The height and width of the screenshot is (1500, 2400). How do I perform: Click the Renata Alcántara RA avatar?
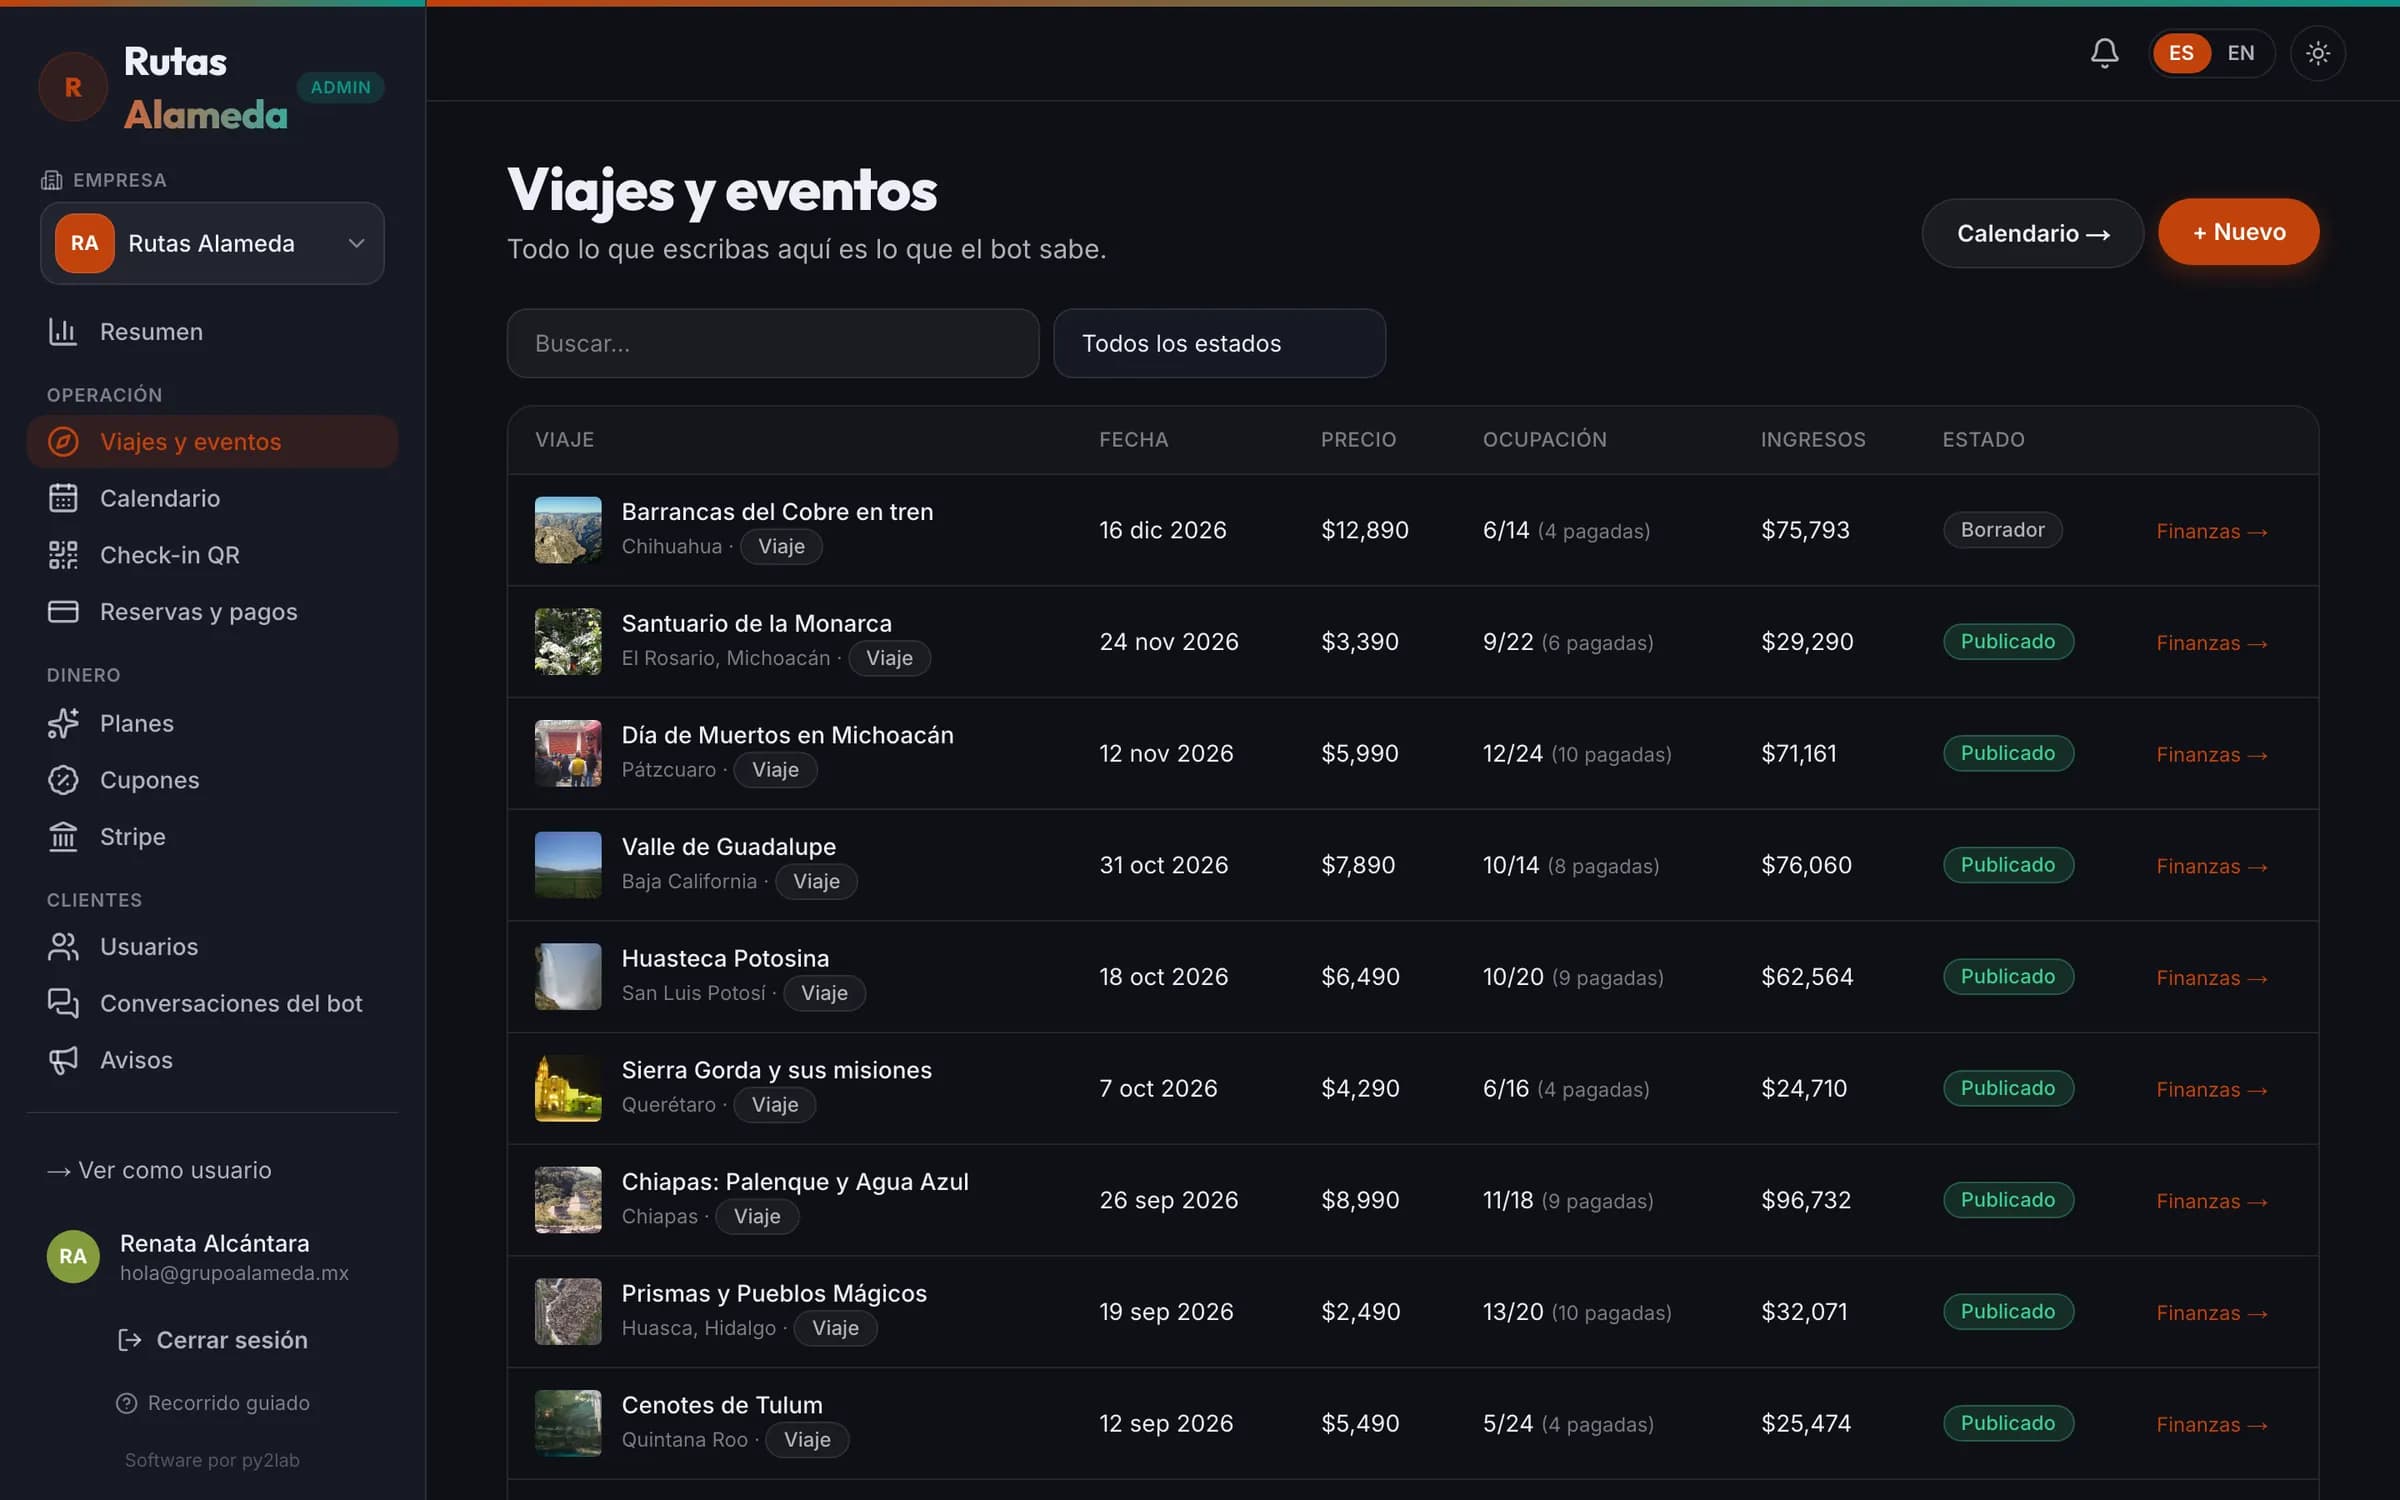pyautogui.click(x=73, y=1256)
